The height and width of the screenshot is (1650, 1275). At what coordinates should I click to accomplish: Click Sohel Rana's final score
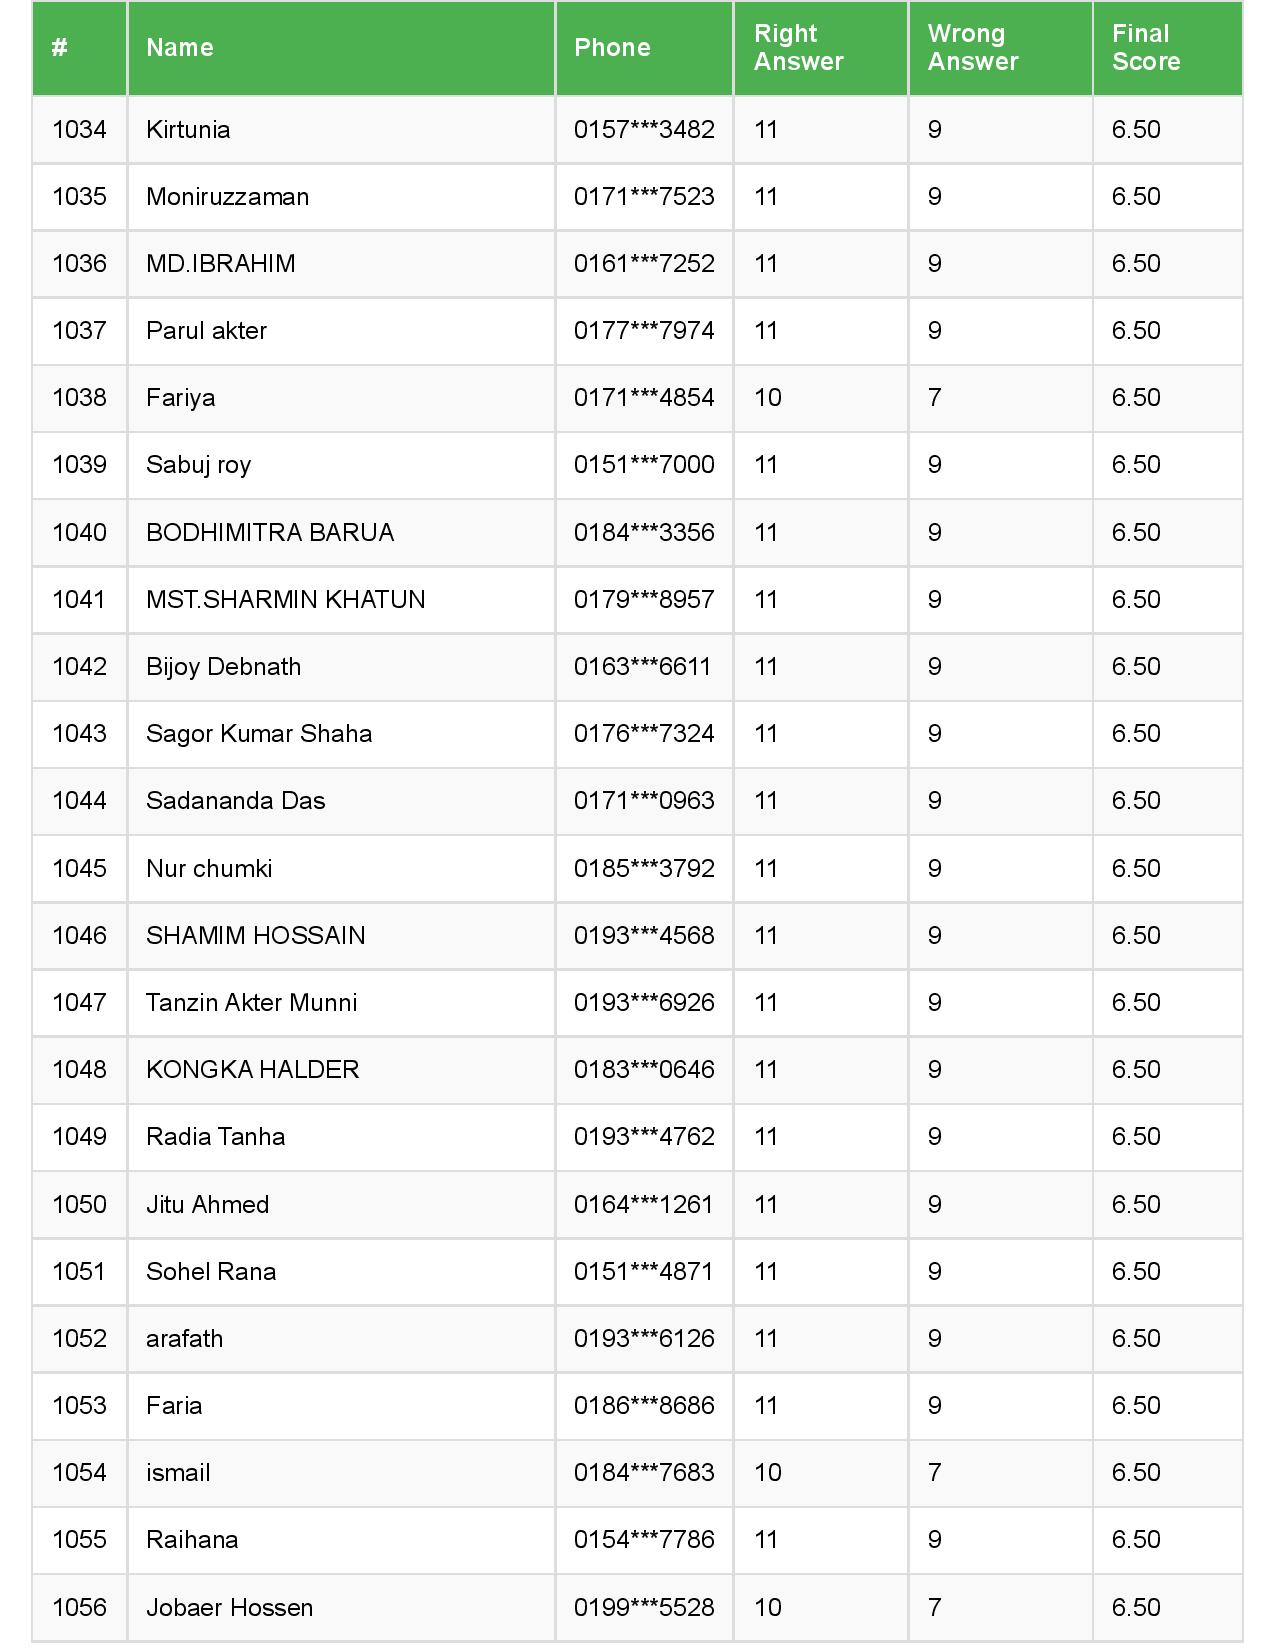(1136, 1271)
